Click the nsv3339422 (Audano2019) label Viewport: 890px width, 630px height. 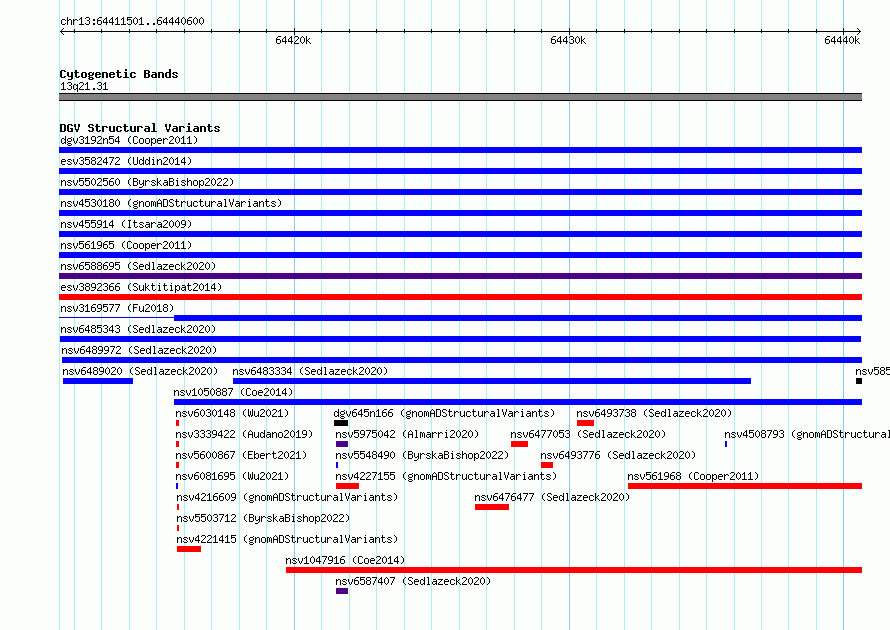tap(244, 434)
